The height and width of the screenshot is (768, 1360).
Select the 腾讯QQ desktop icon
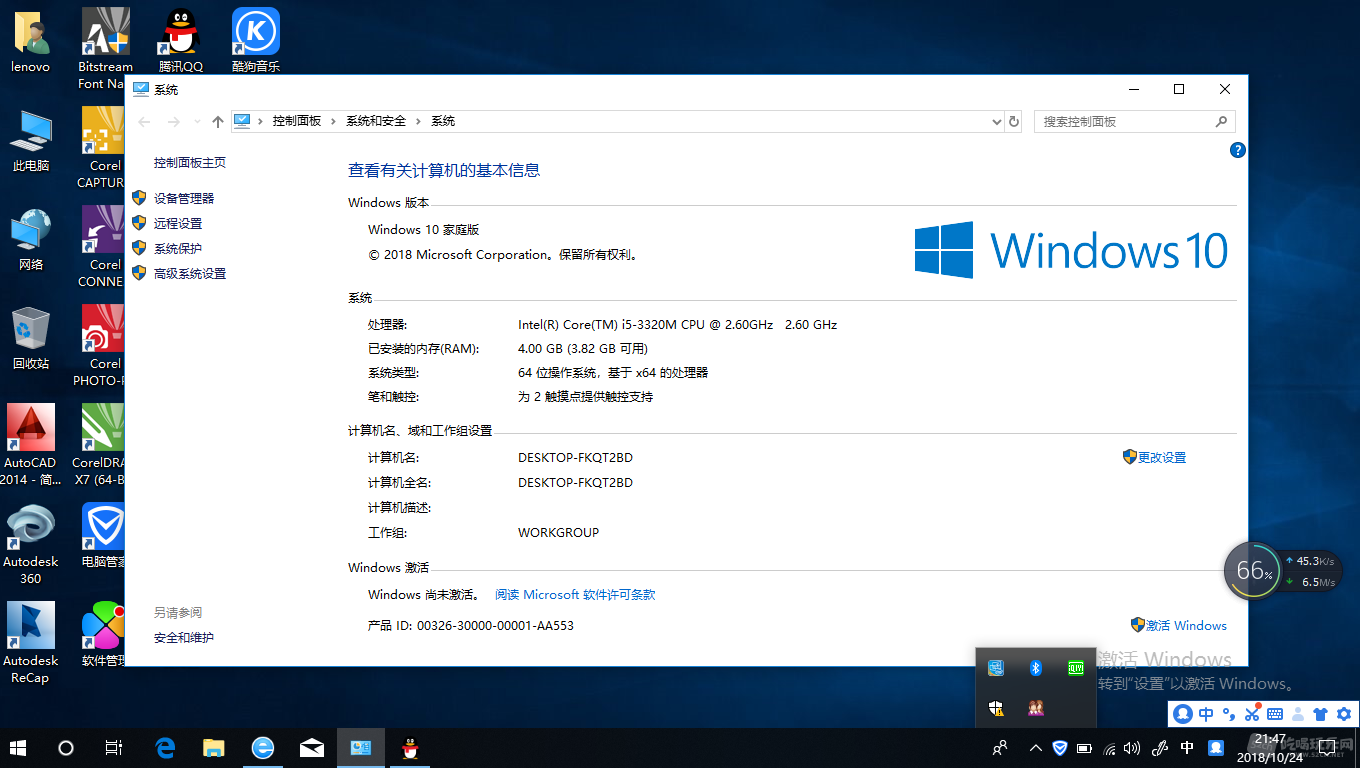181,42
